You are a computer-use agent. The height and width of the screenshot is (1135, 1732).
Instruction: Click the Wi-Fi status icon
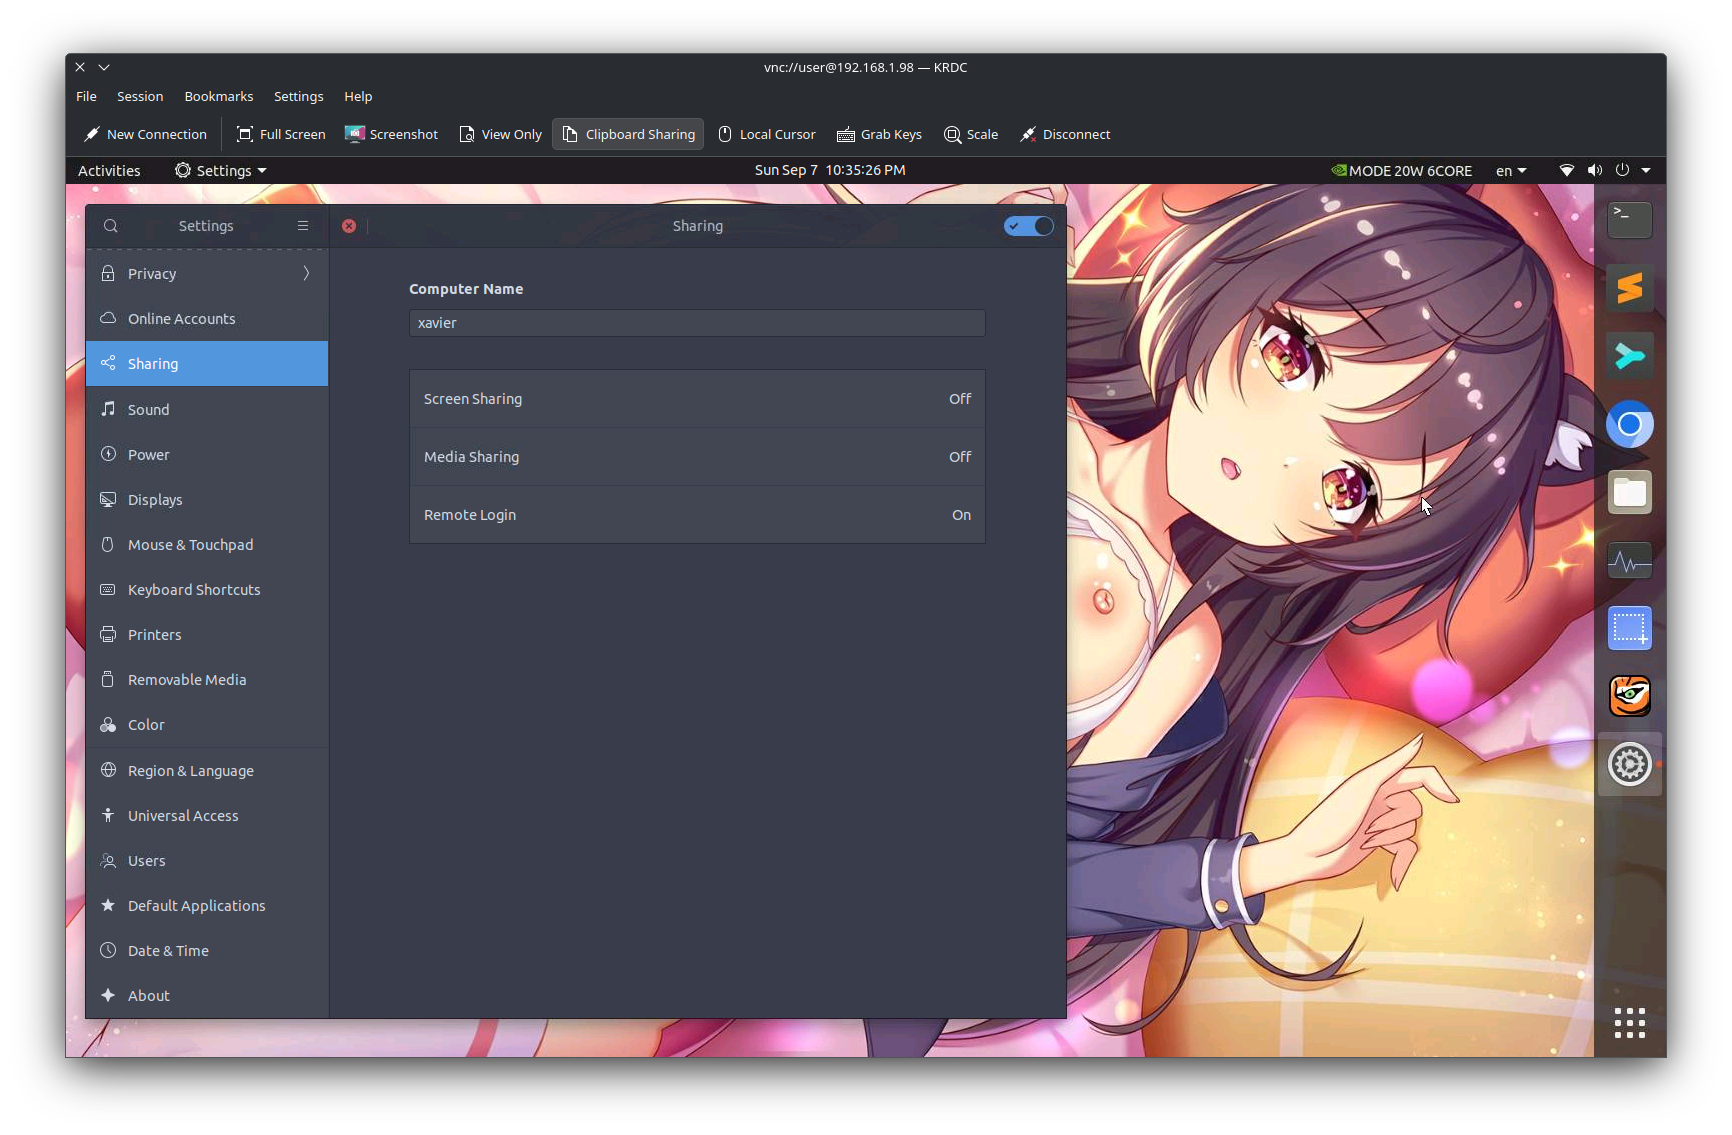1567,170
